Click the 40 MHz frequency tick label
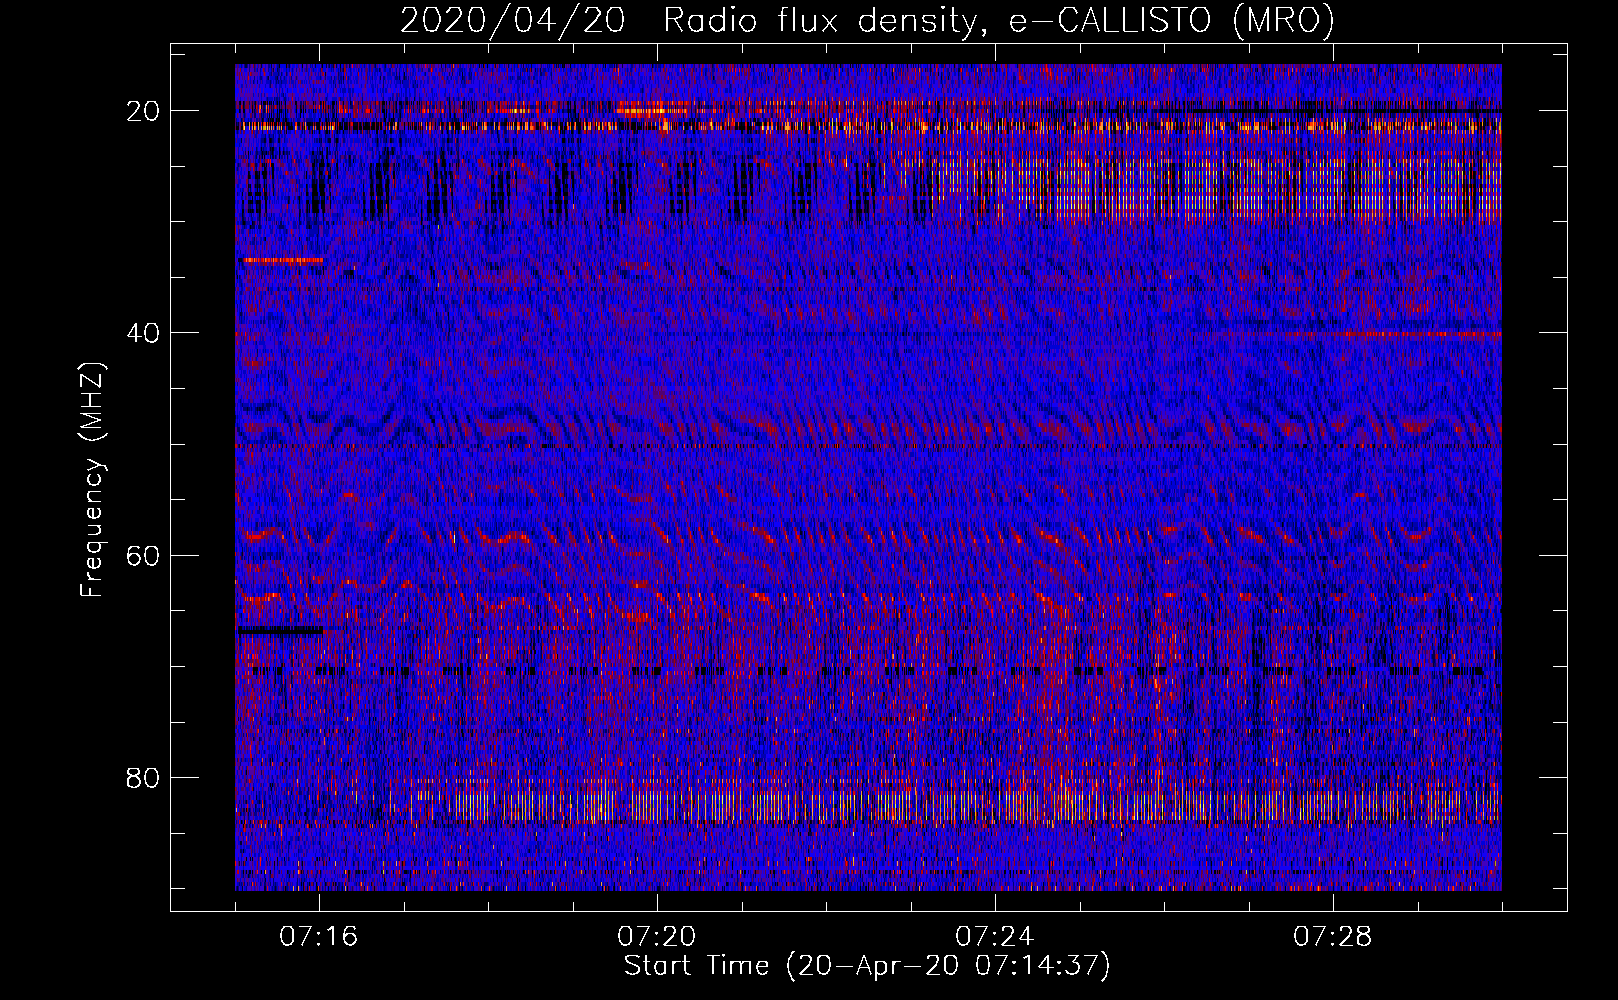 pos(143,333)
